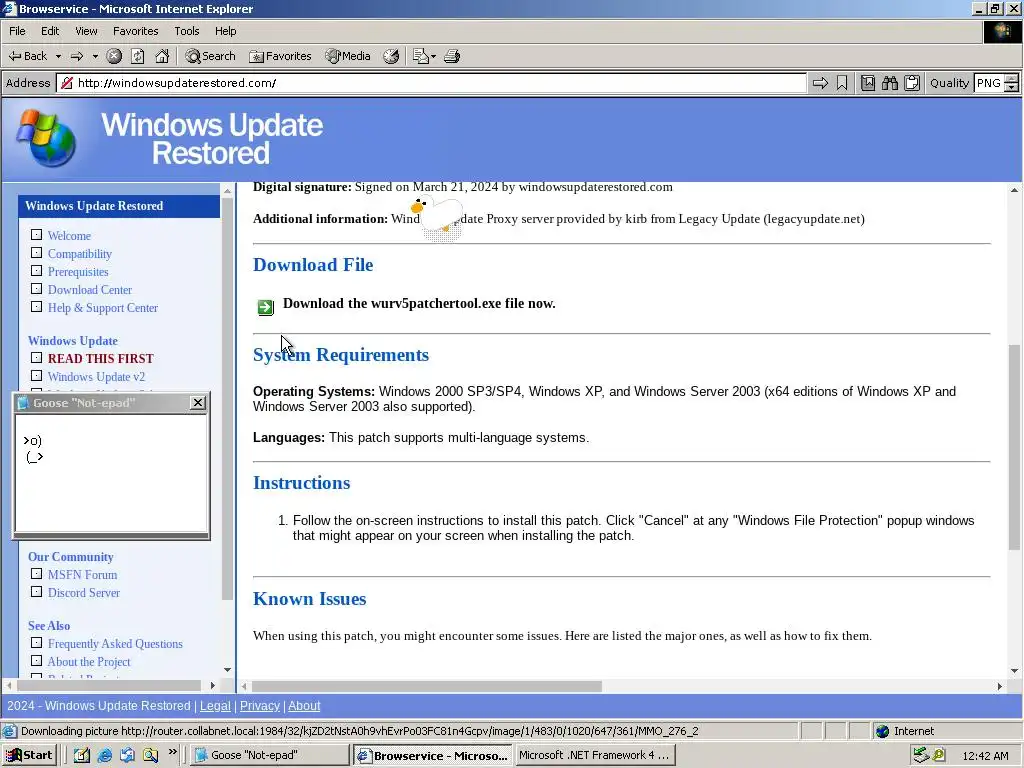1024x768 pixels.
Task: Open the Help menu
Action: (x=225, y=31)
